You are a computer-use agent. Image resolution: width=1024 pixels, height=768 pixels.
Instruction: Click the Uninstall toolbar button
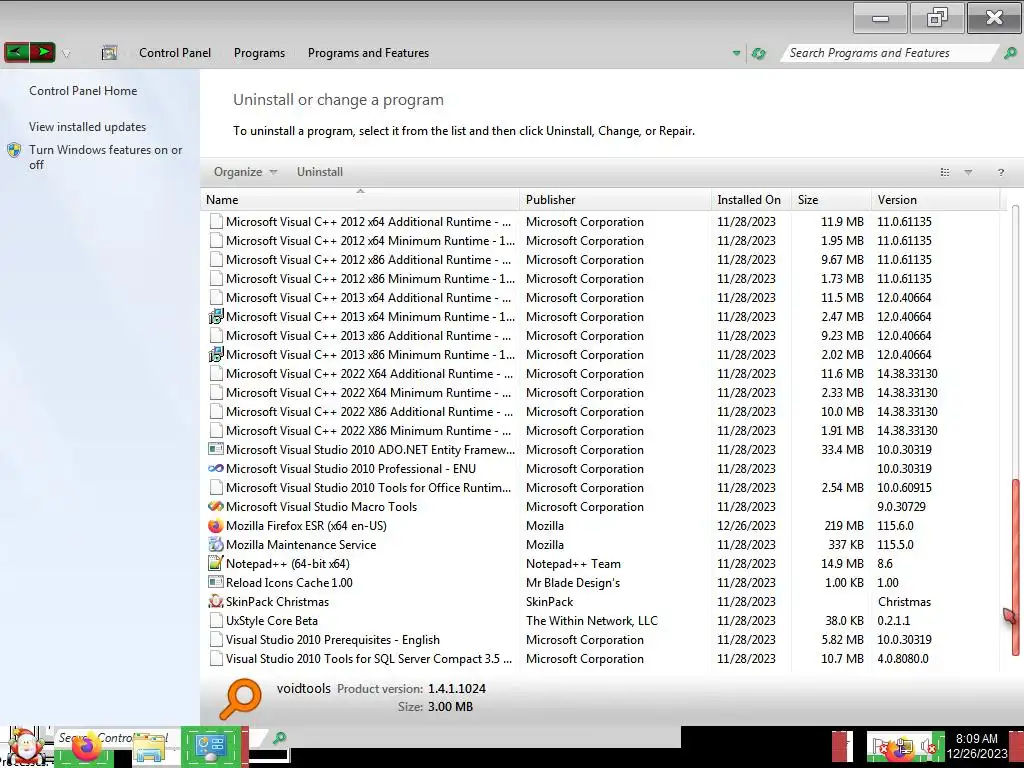[x=319, y=172]
